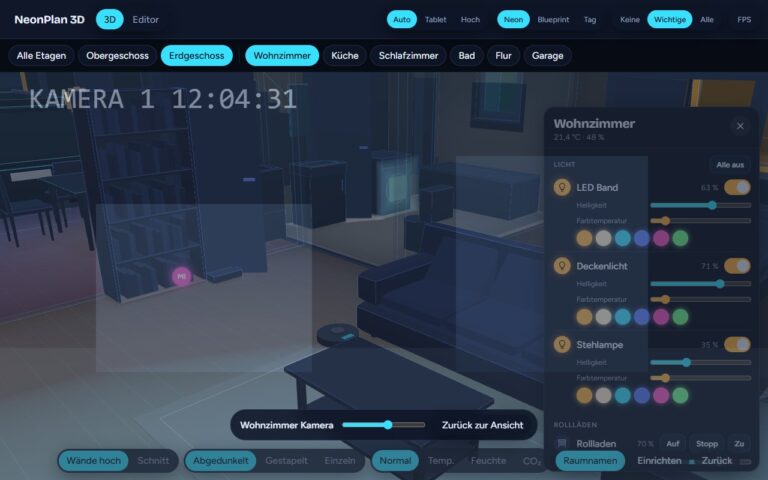Select the robot vacuum on the floor

(x=338, y=334)
